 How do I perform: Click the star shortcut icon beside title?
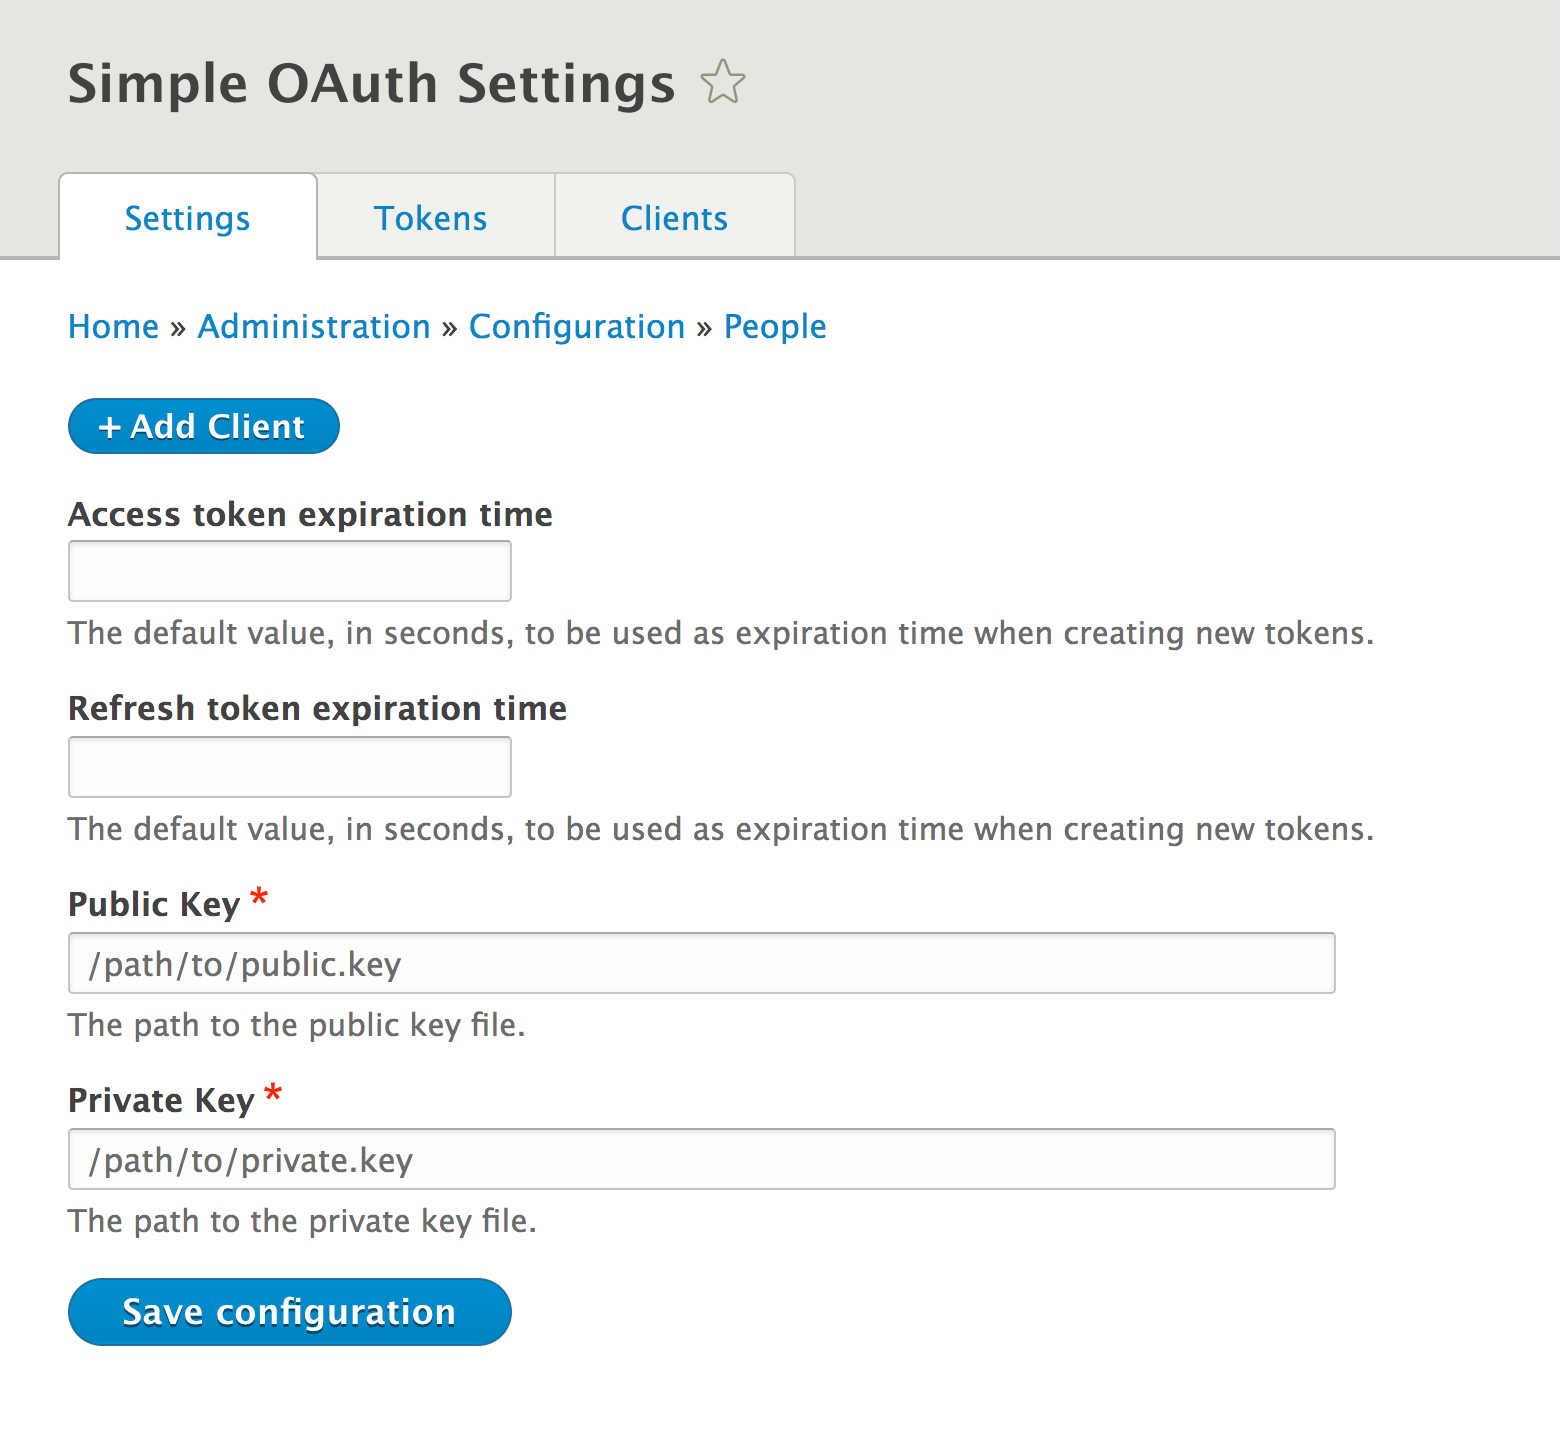(723, 83)
